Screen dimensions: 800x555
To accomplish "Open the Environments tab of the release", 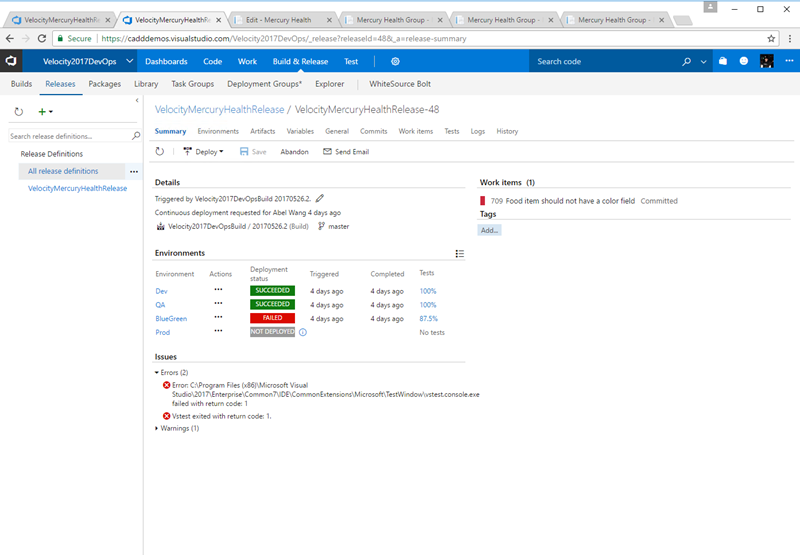I will [x=218, y=131].
